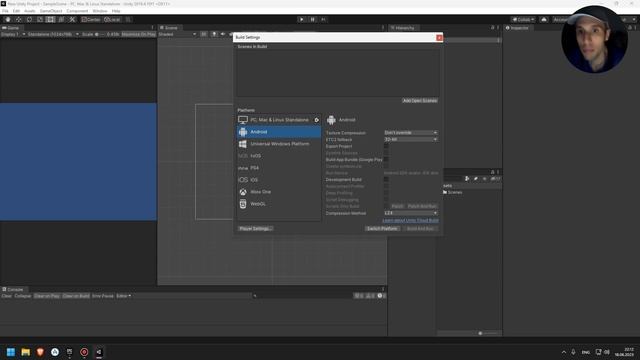Open the Game view resolution dropdown
The image size is (640, 360).
(53, 34)
